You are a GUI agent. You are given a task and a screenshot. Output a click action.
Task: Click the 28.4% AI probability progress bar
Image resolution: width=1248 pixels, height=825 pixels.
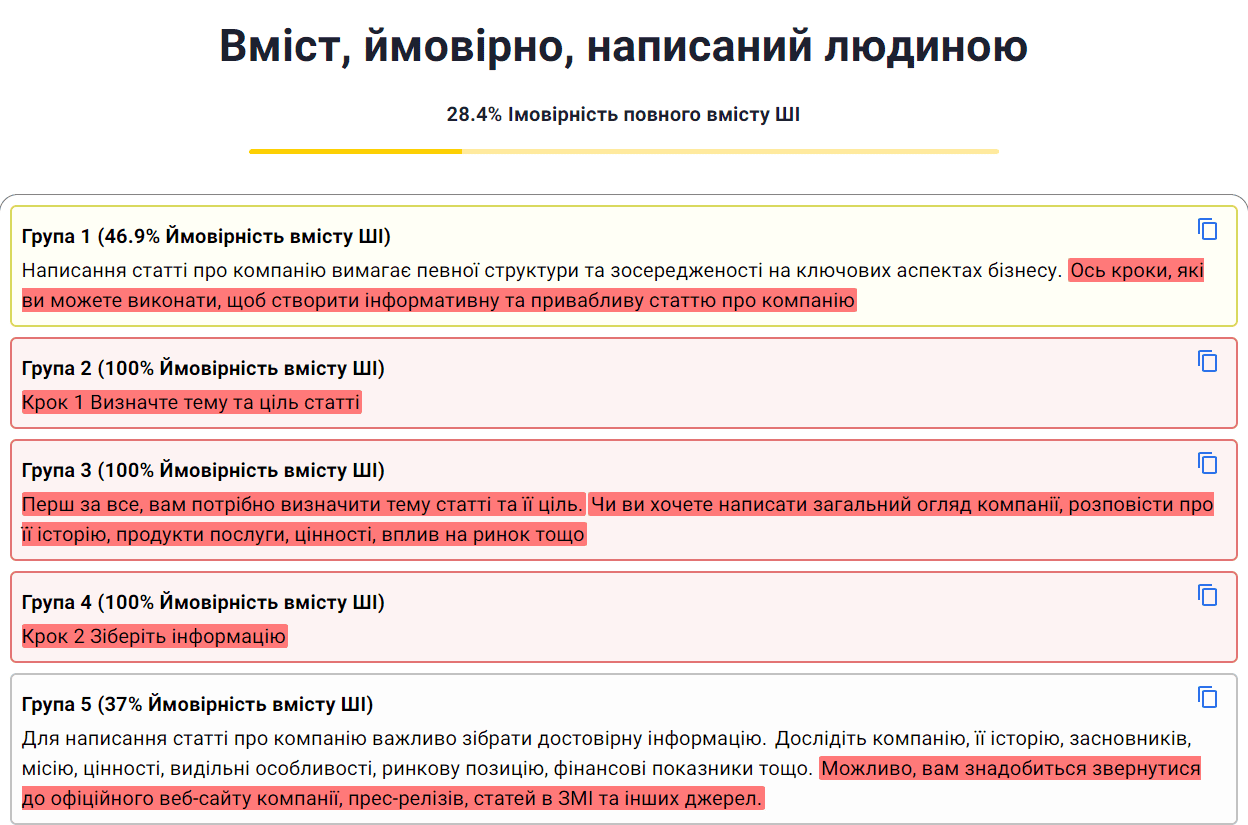point(623,150)
